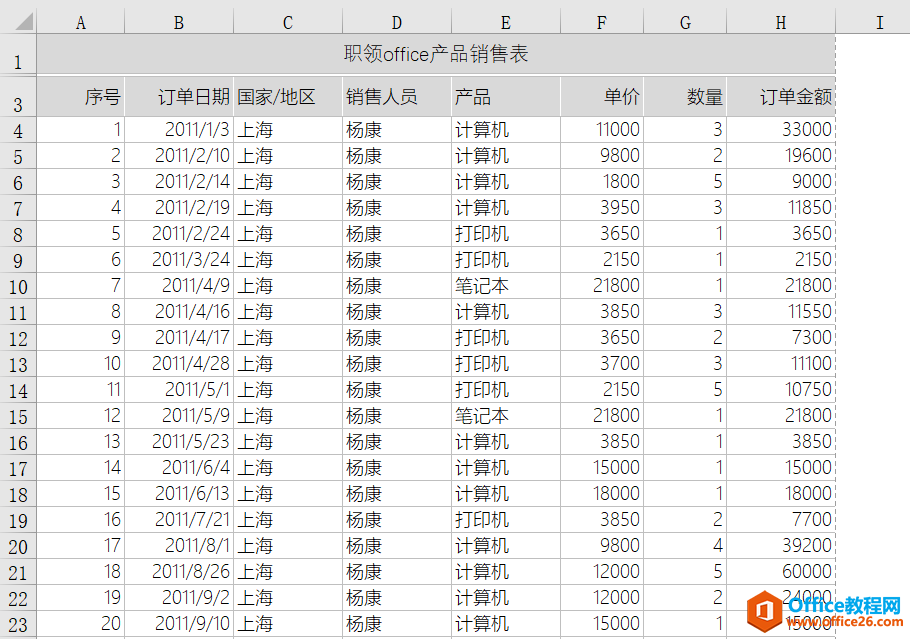Viewport: 910px width, 639px height.
Task: Click 上海 in row 4
Action: (x=288, y=129)
